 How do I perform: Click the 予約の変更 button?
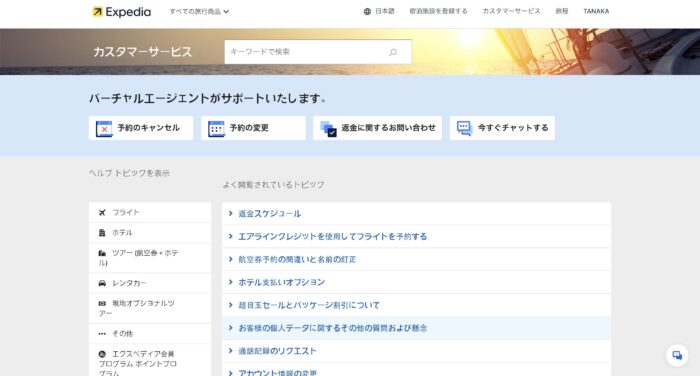point(253,128)
